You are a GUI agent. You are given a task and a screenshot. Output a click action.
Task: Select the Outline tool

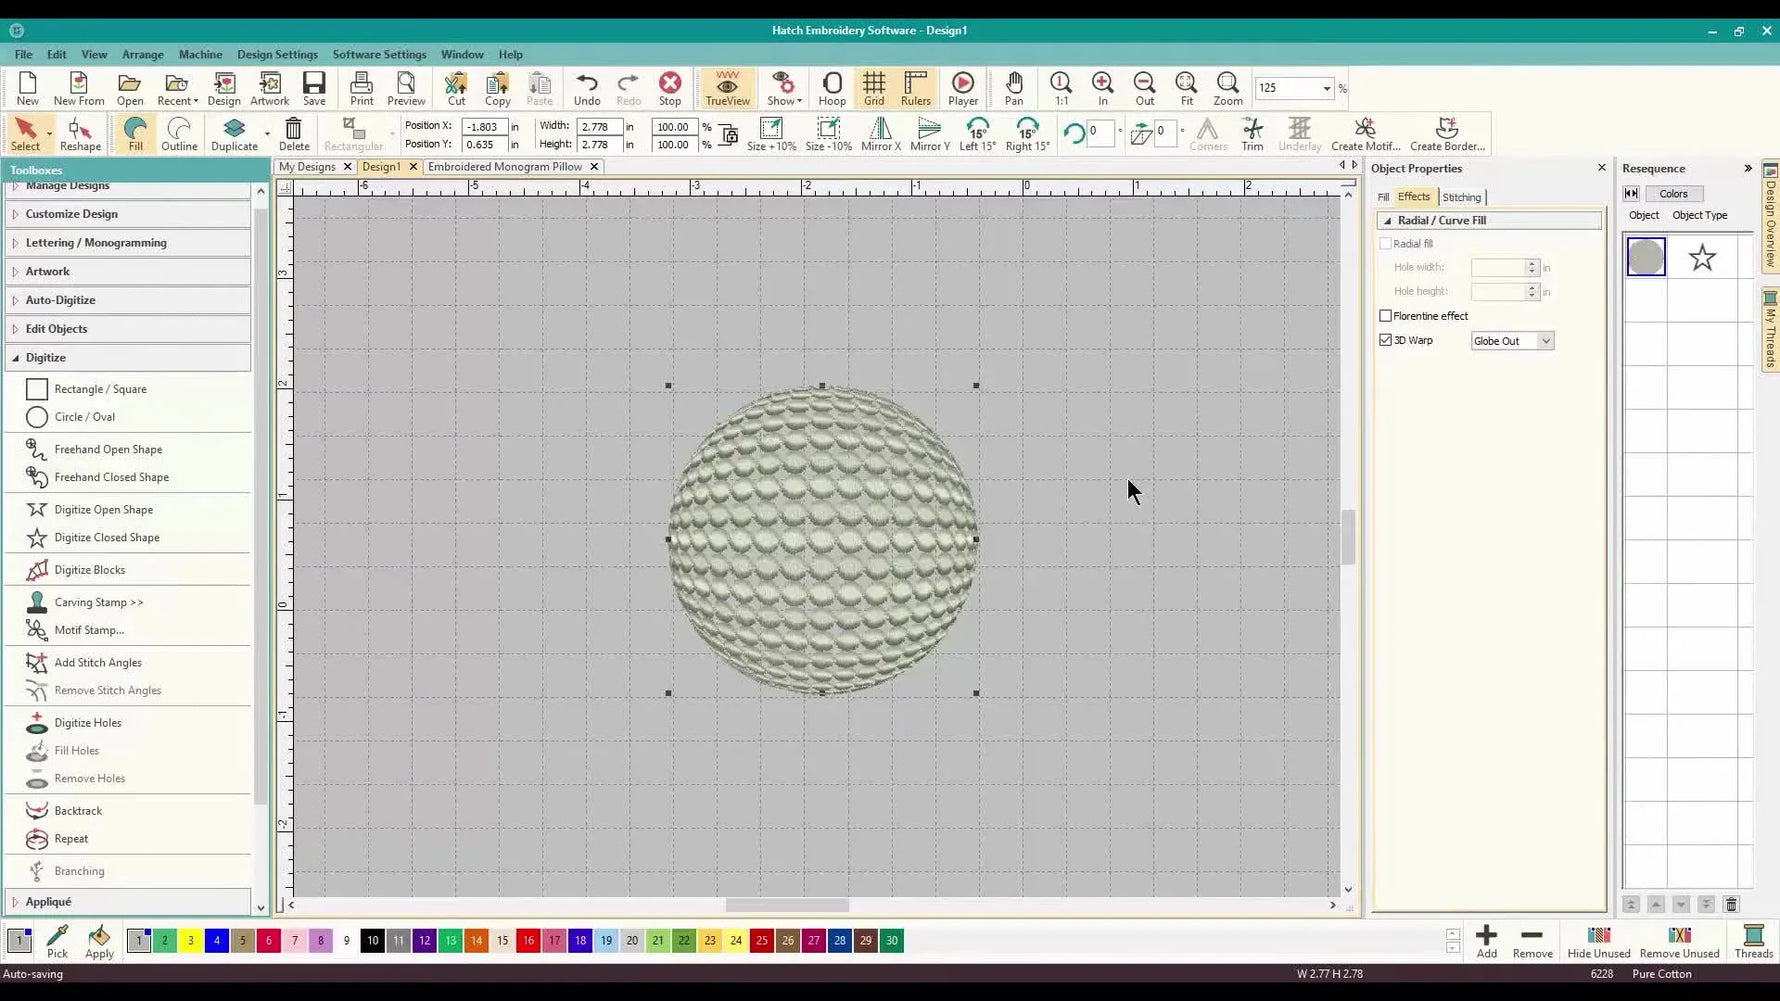179,134
